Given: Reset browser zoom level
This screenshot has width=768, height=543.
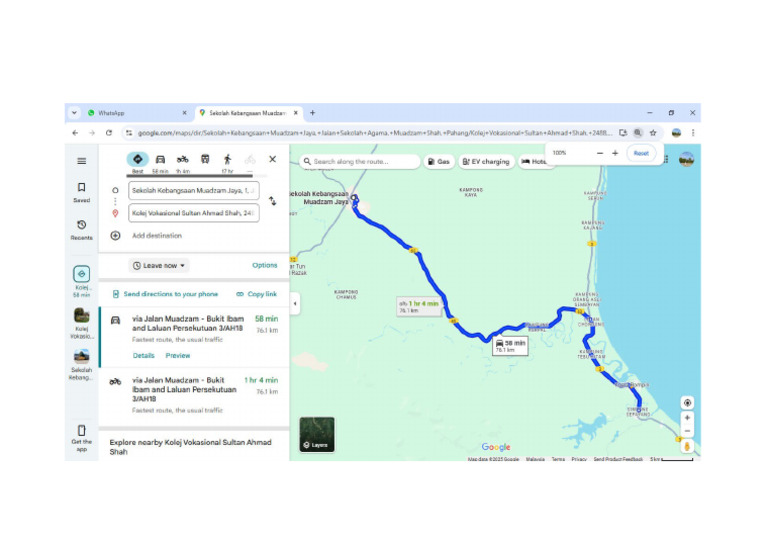Looking at the screenshot, I should [641, 153].
